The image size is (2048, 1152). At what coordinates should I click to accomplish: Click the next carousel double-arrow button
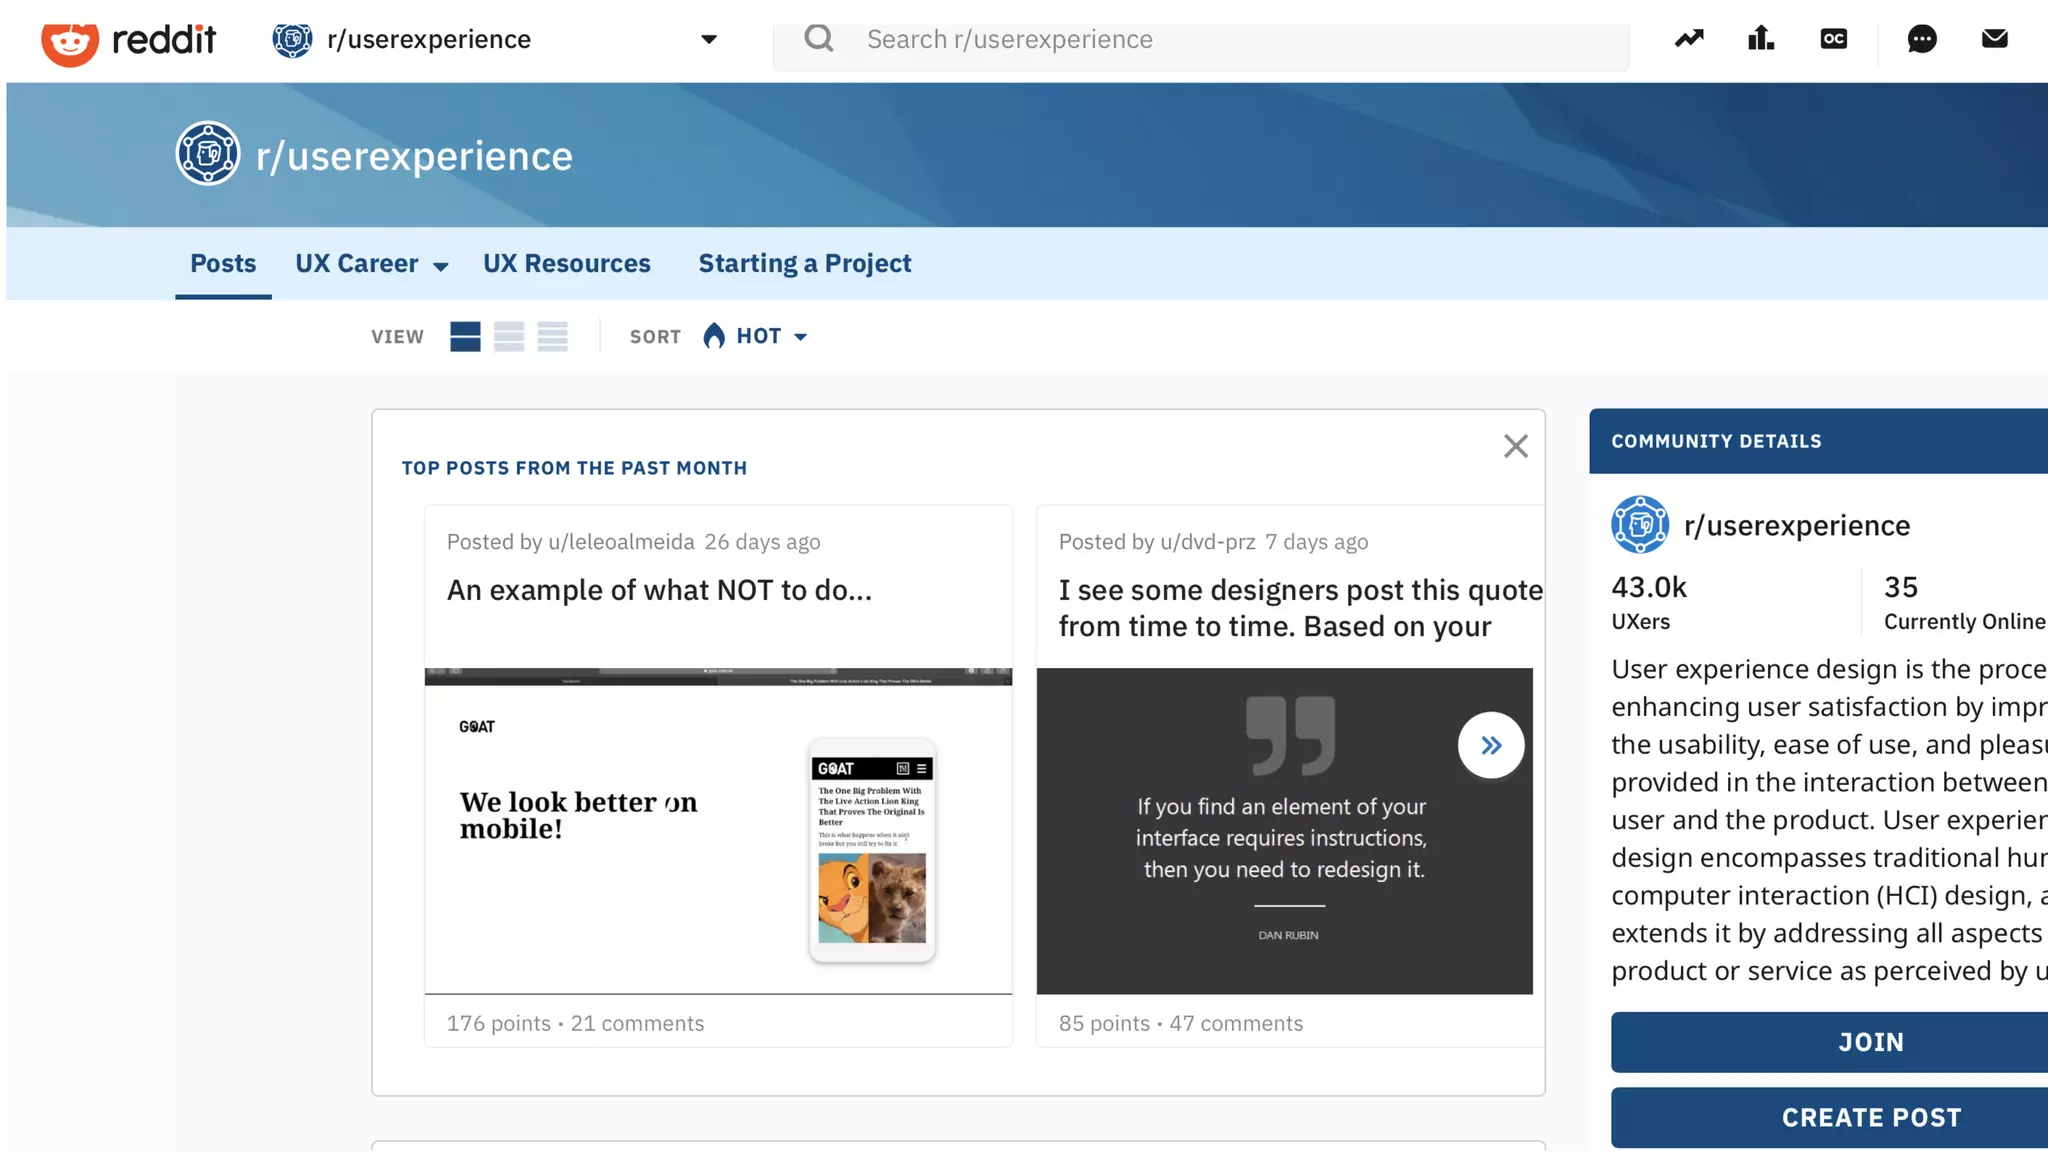(1490, 745)
